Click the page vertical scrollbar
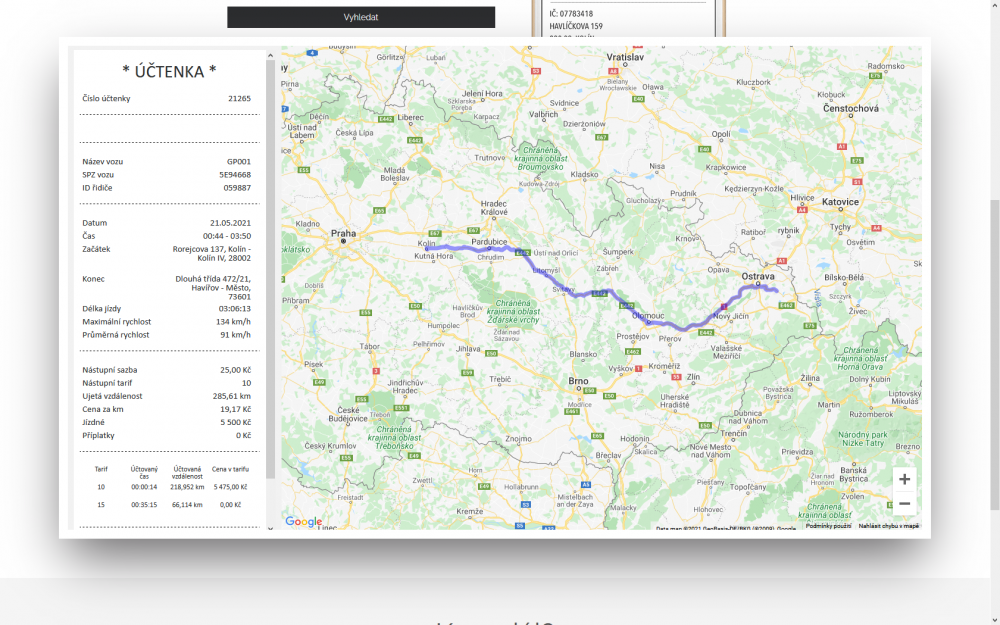The width and height of the screenshot is (1000, 625). (995, 354)
